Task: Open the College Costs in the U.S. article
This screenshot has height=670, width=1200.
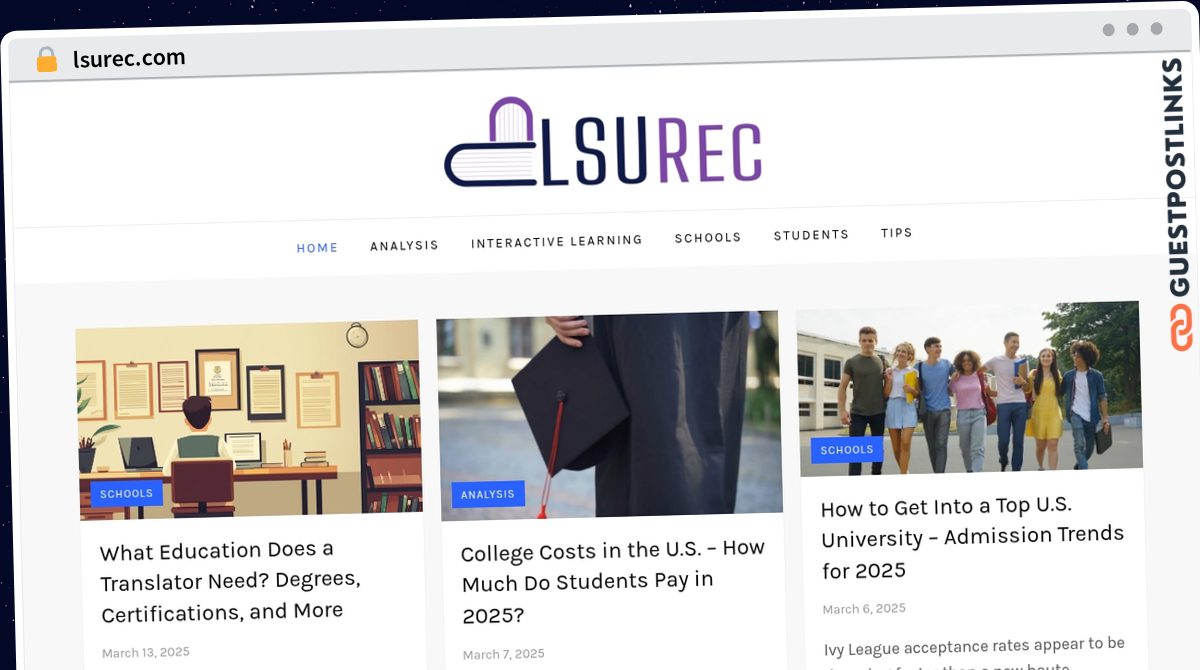Action: point(612,581)
